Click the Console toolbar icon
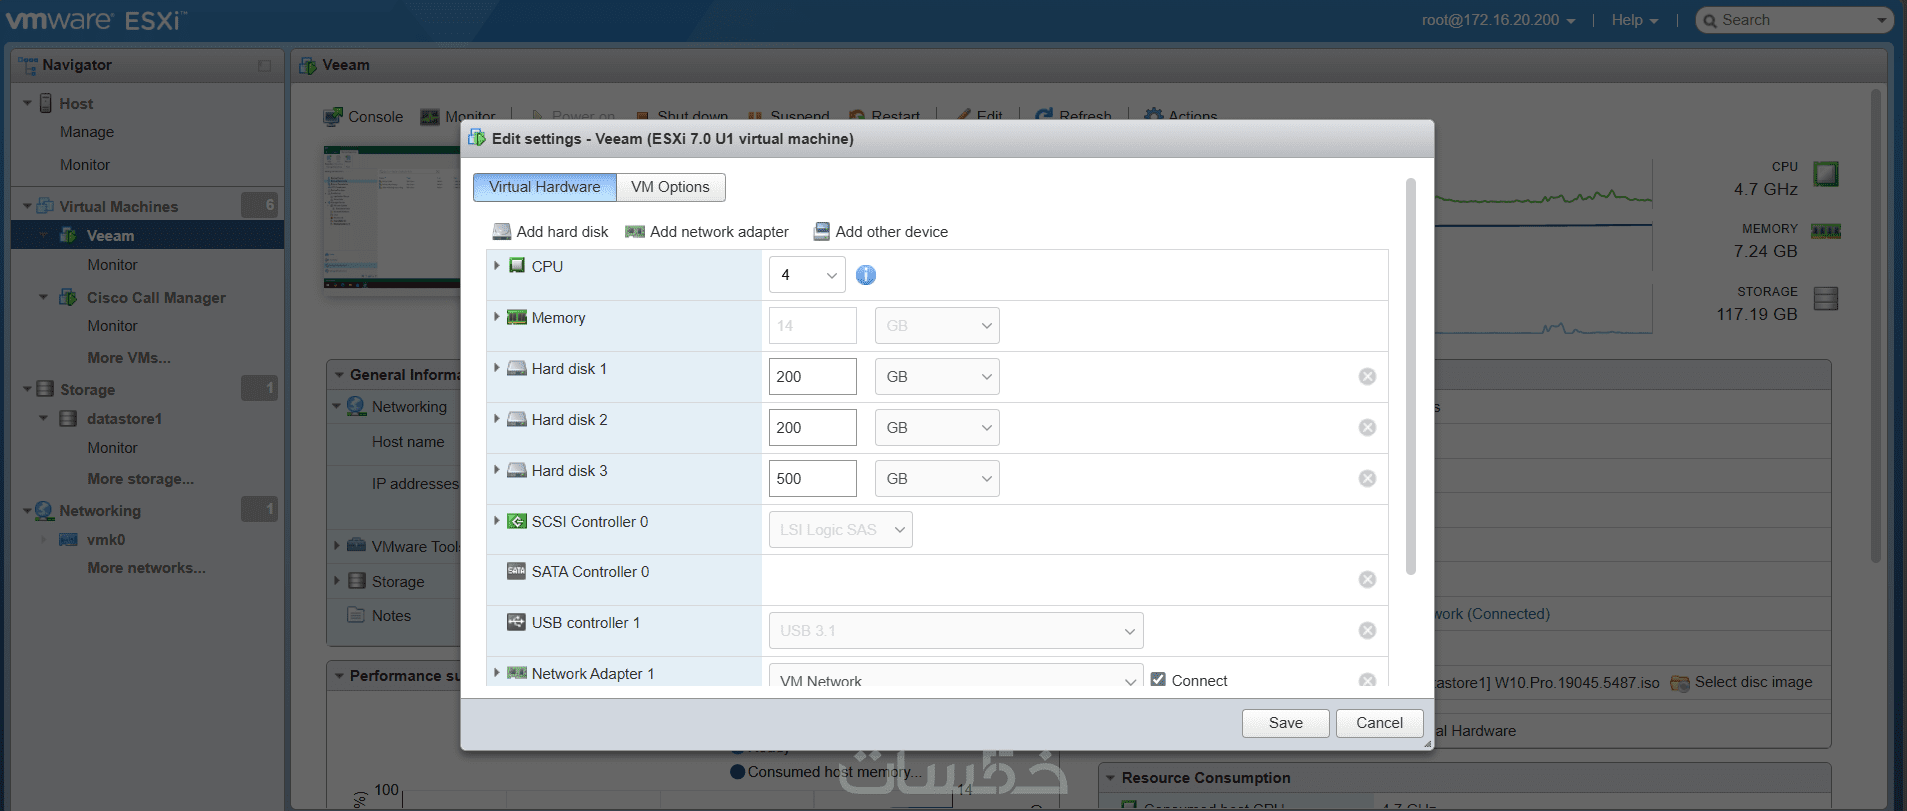Viewport: 1907px width, 811px height. pos(333,117)
